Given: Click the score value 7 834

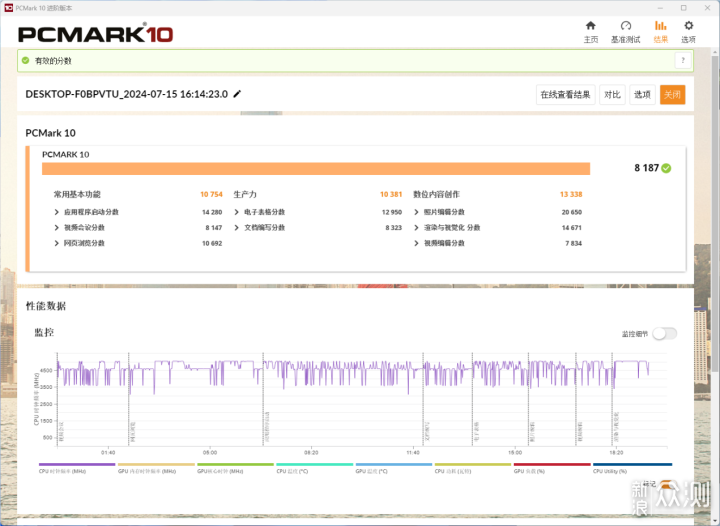Looking at the screenshot, I should 574,243.
